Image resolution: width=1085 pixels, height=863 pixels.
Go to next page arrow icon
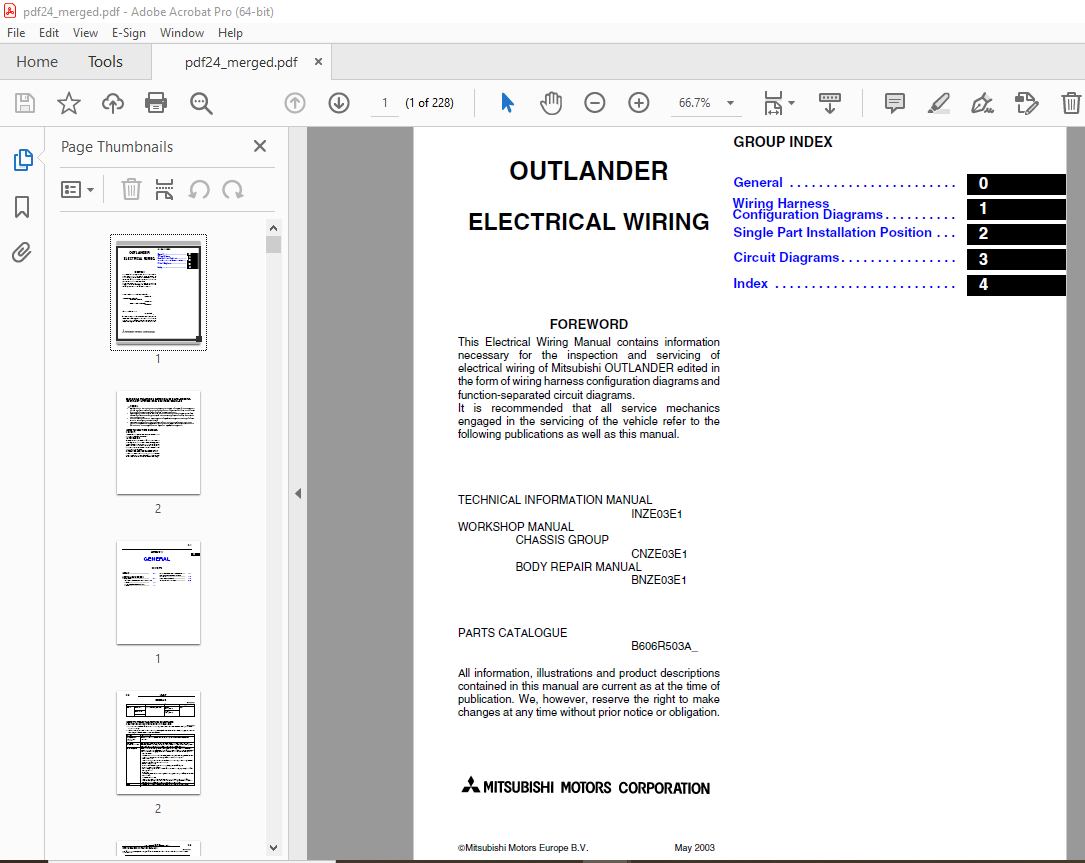339,103
